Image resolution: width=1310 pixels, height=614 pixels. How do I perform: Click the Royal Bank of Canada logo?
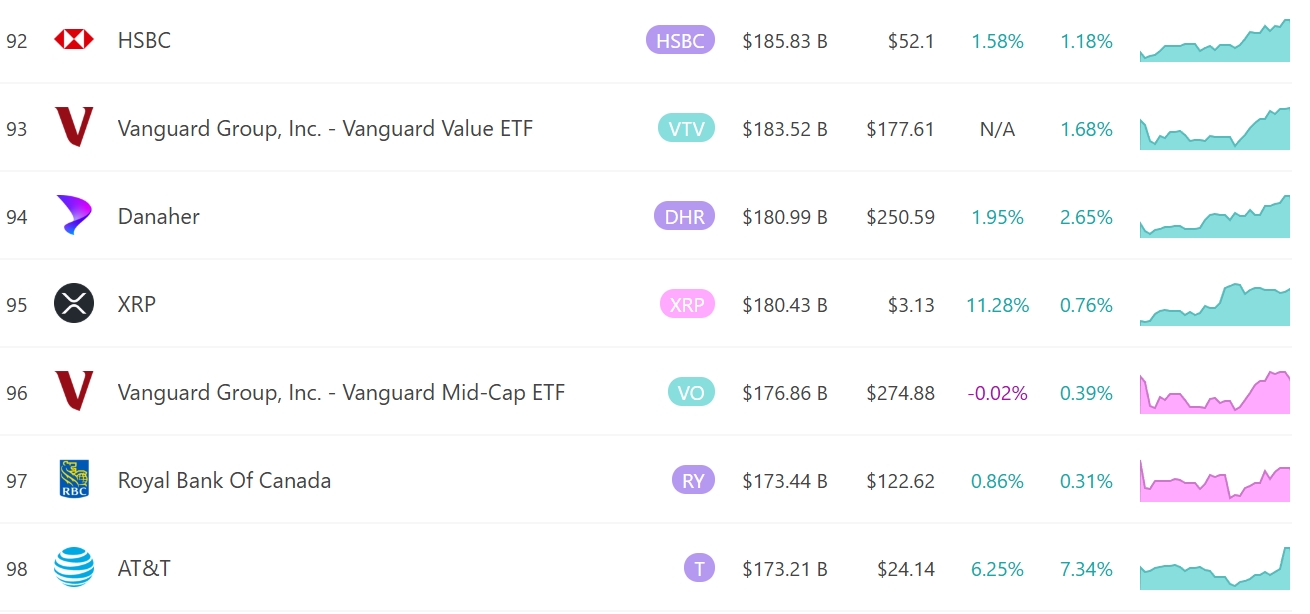[74, 479]
